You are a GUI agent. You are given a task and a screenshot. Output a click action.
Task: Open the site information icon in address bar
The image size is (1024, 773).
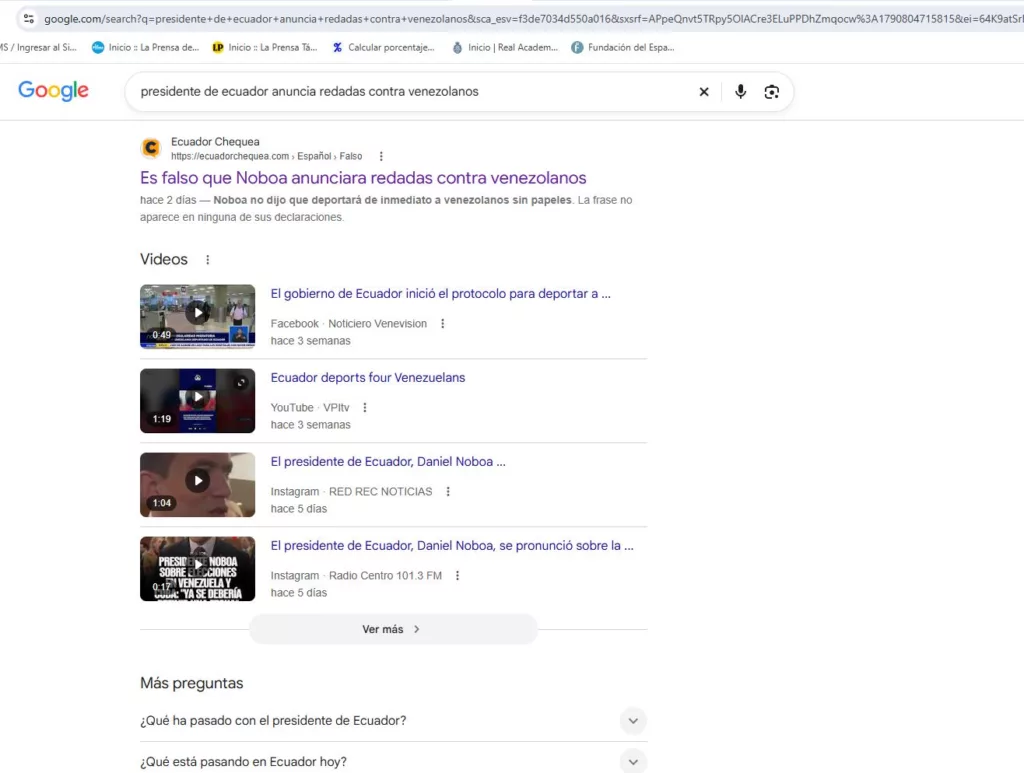tap(29, 19)
